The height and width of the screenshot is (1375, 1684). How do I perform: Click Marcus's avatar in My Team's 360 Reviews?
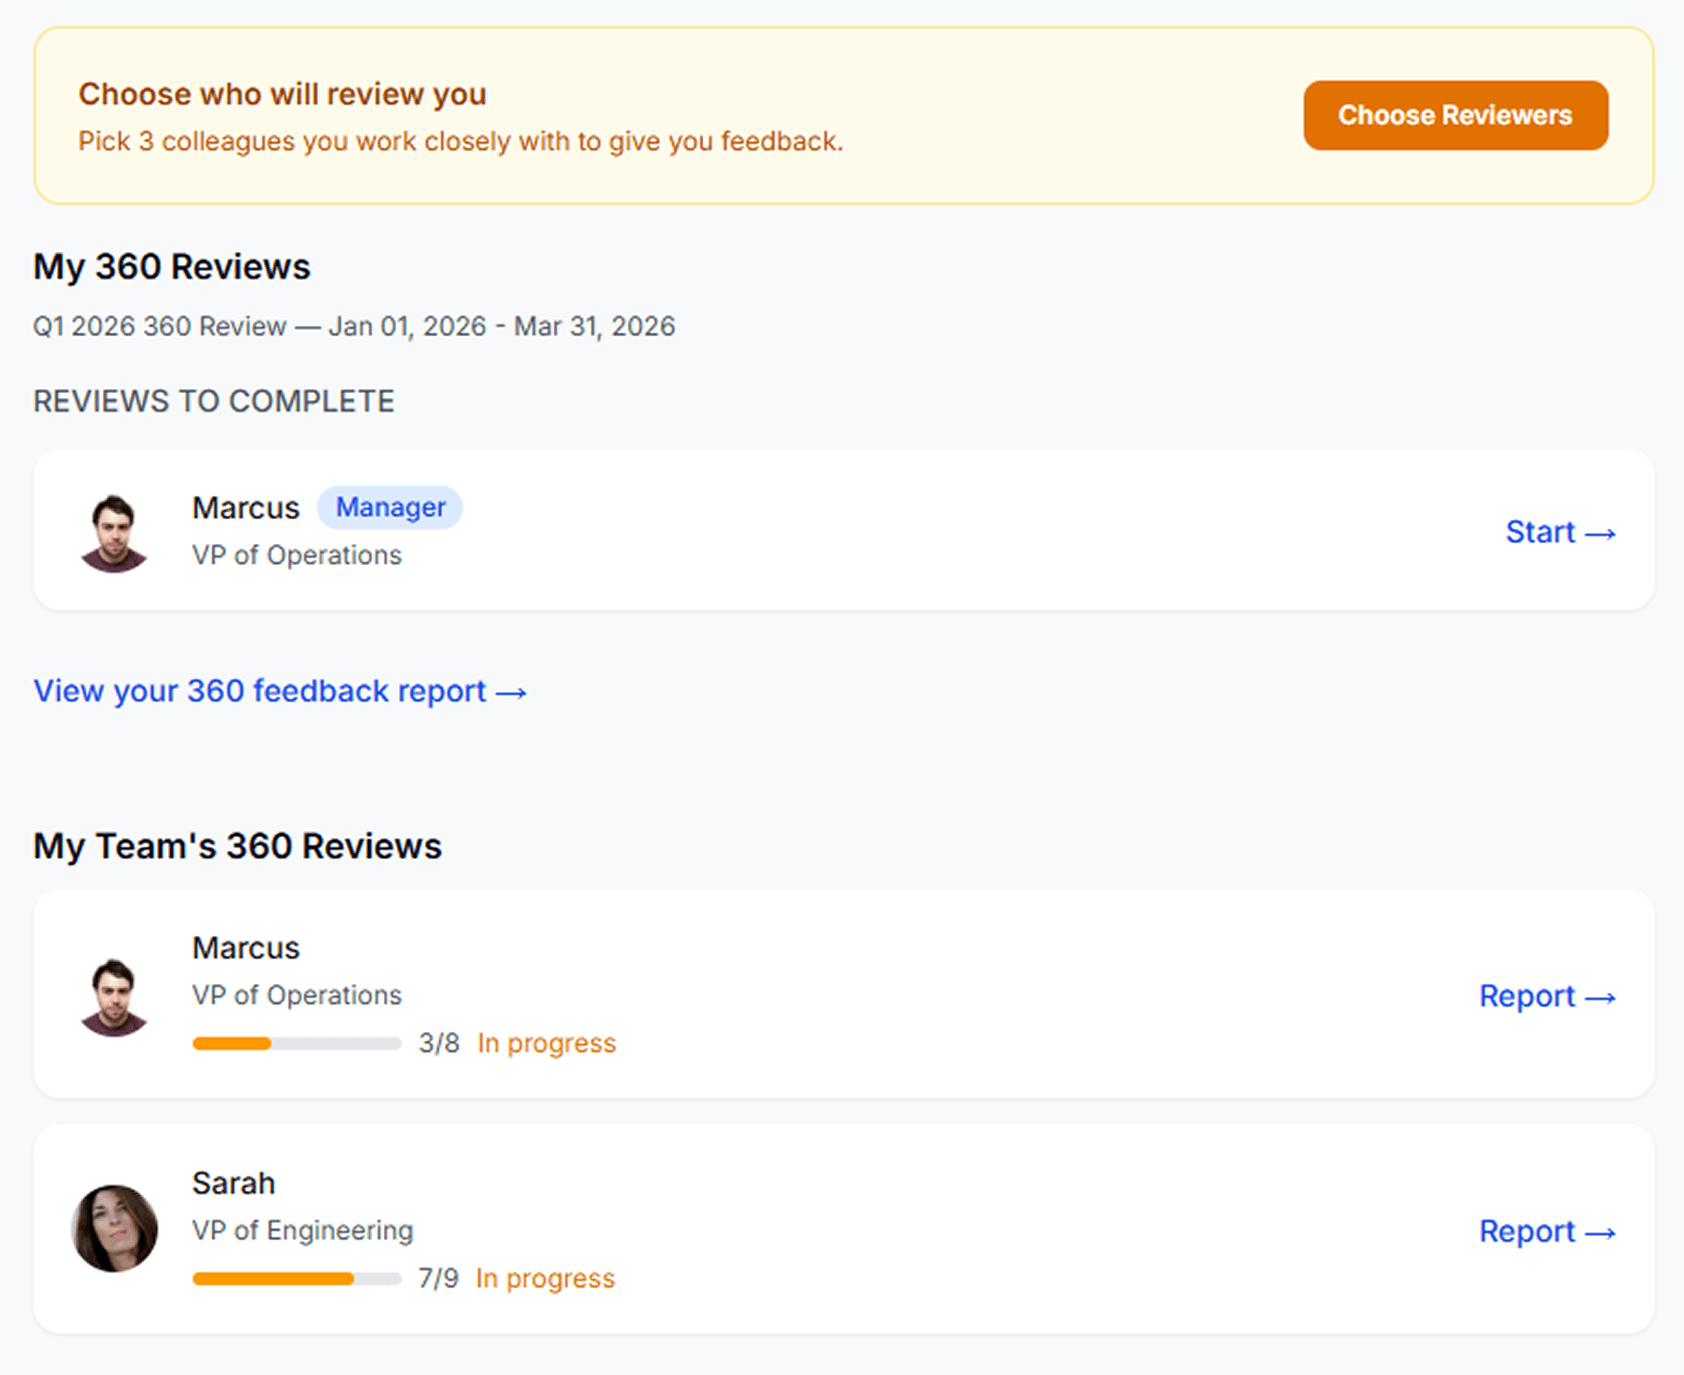pos(114,996)
